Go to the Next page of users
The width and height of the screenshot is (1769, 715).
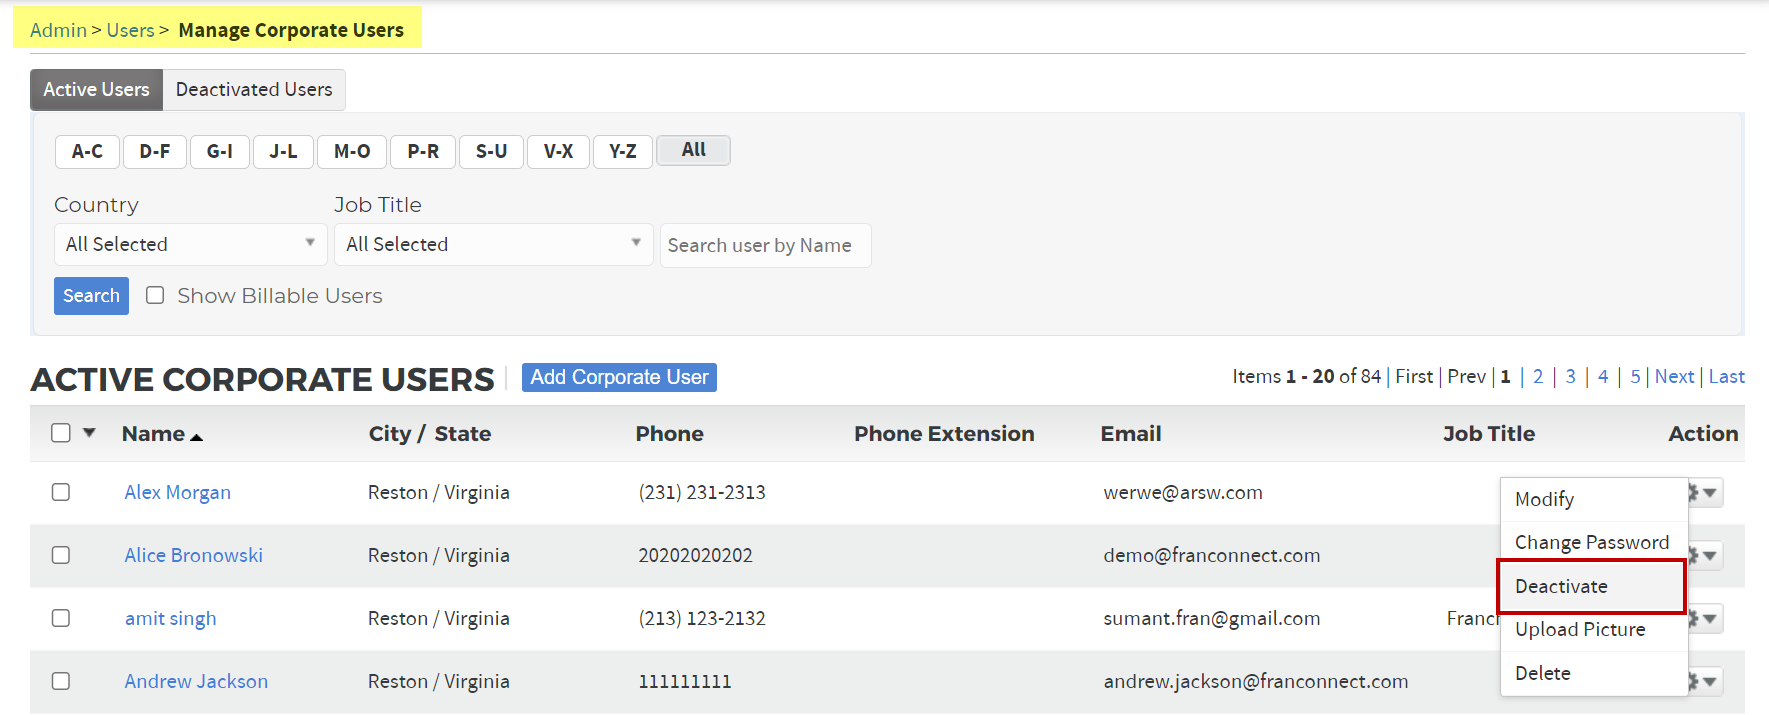1674,377
